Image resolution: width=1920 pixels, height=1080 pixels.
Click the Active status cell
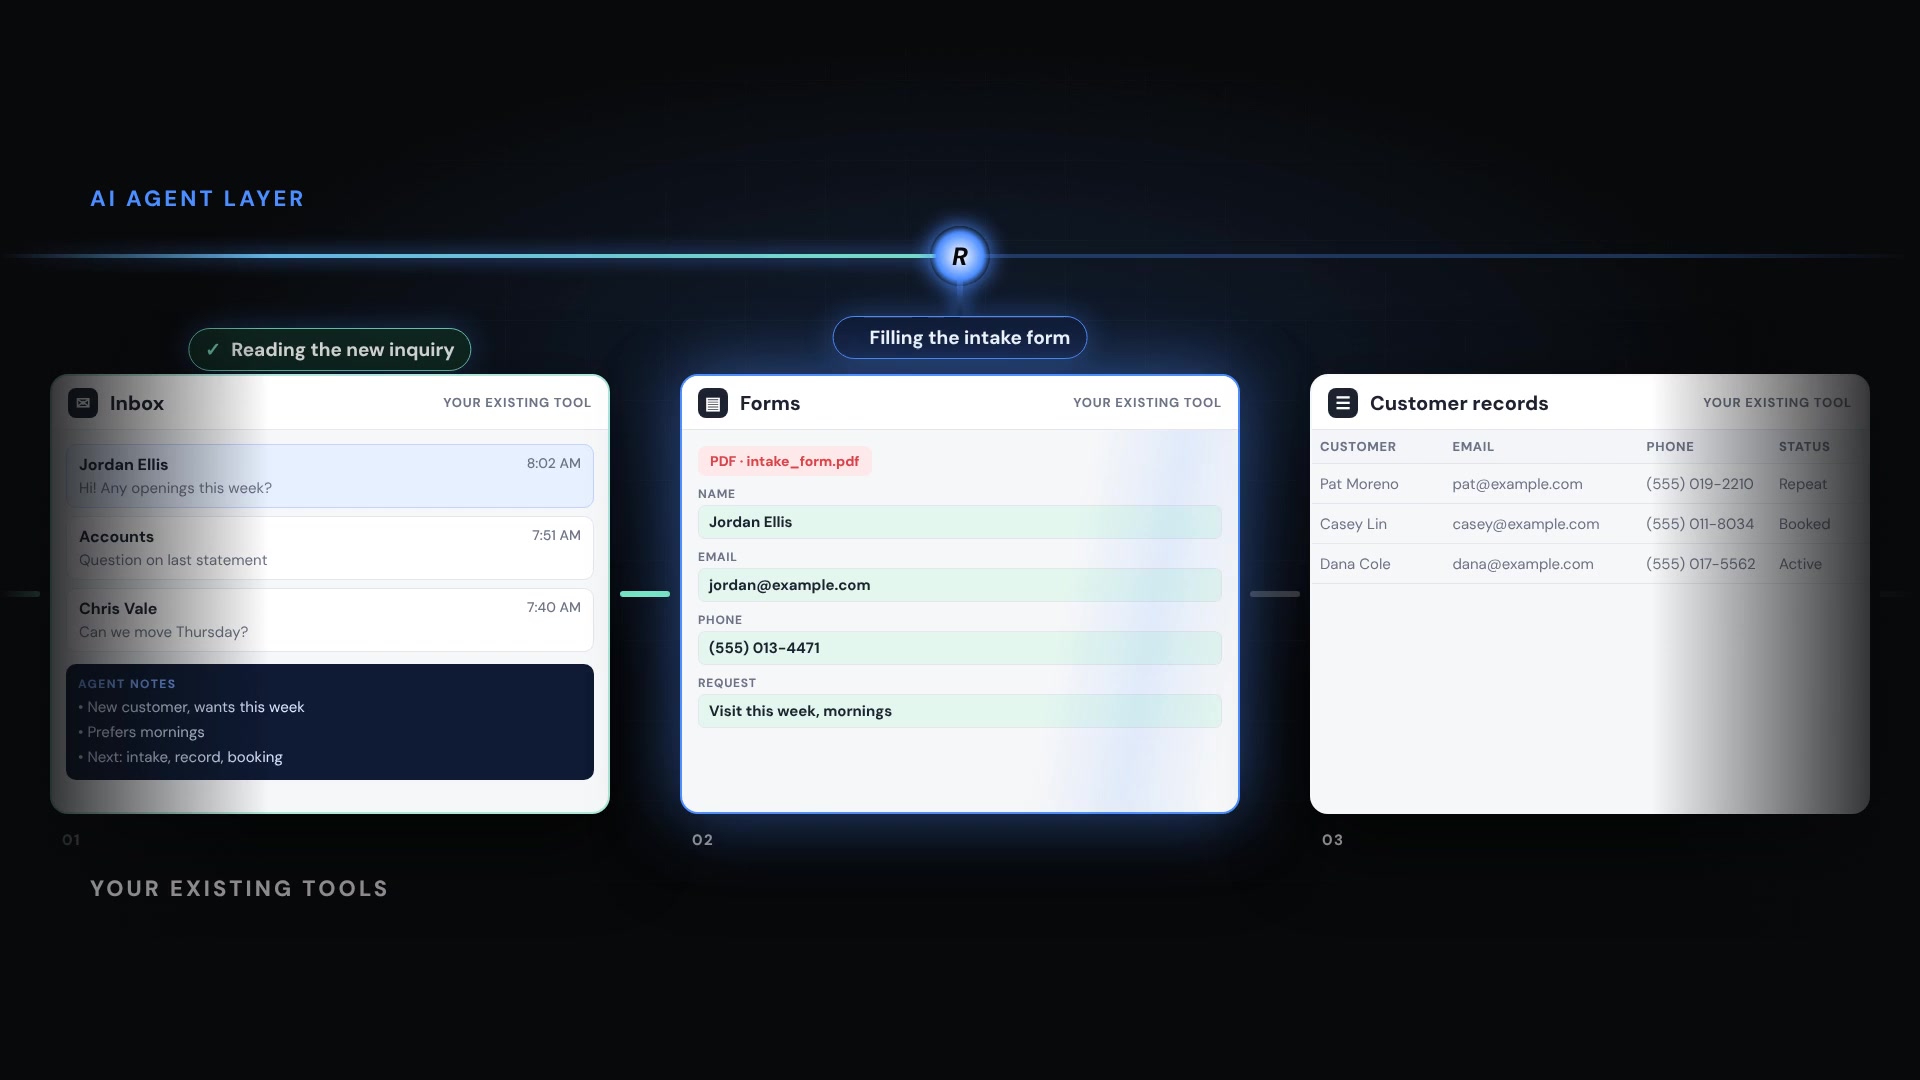click(1800, 564)
